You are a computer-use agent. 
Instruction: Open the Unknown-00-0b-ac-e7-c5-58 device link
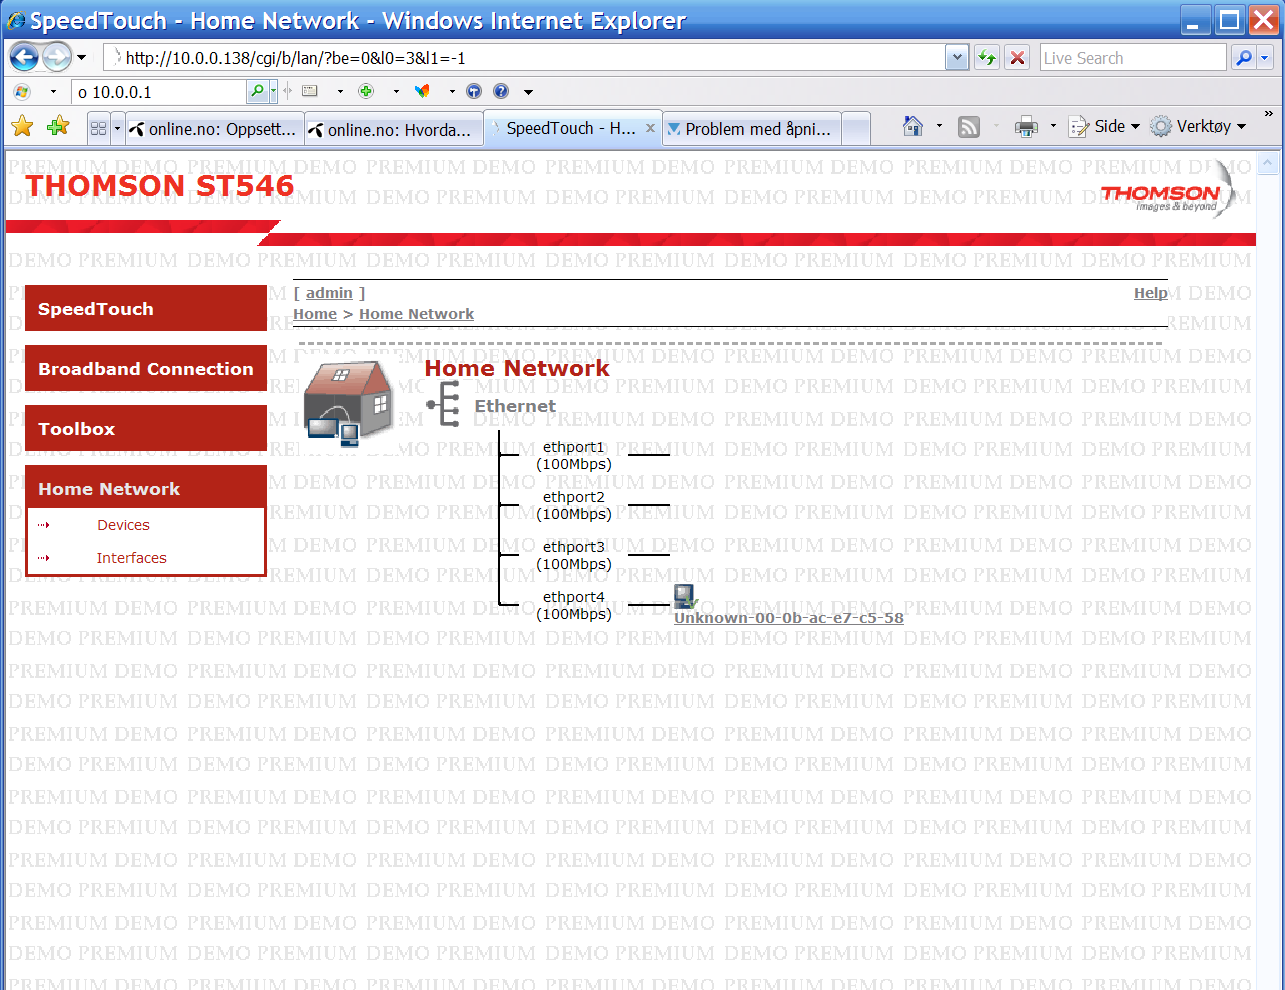point(788,618)
